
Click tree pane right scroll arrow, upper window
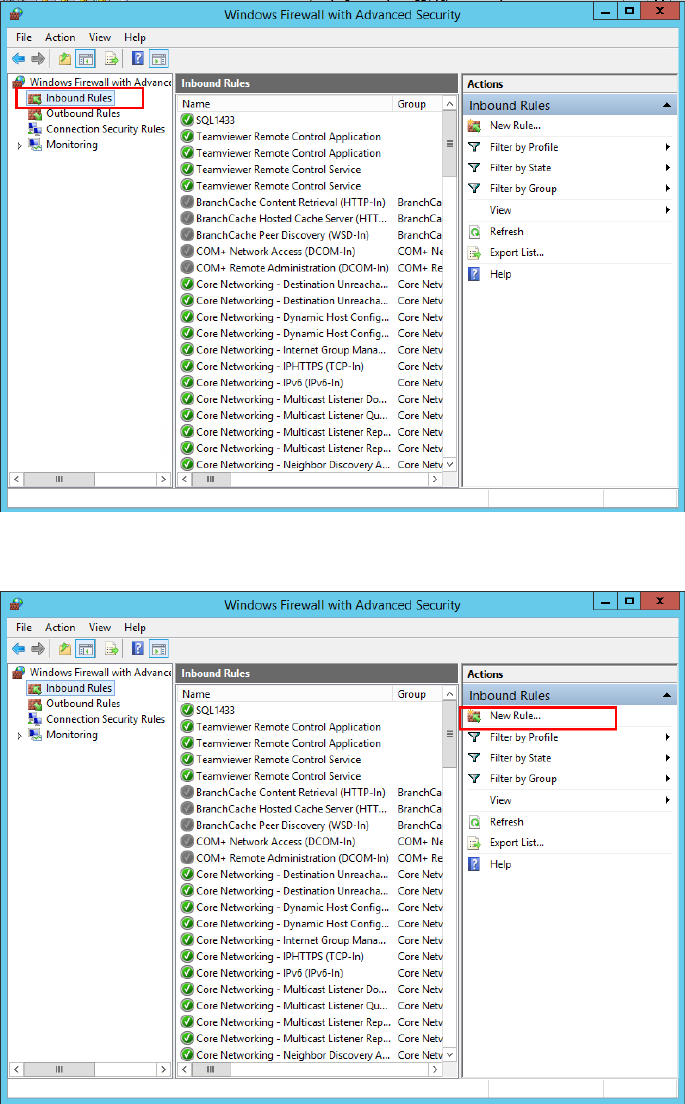click(163, 479)
